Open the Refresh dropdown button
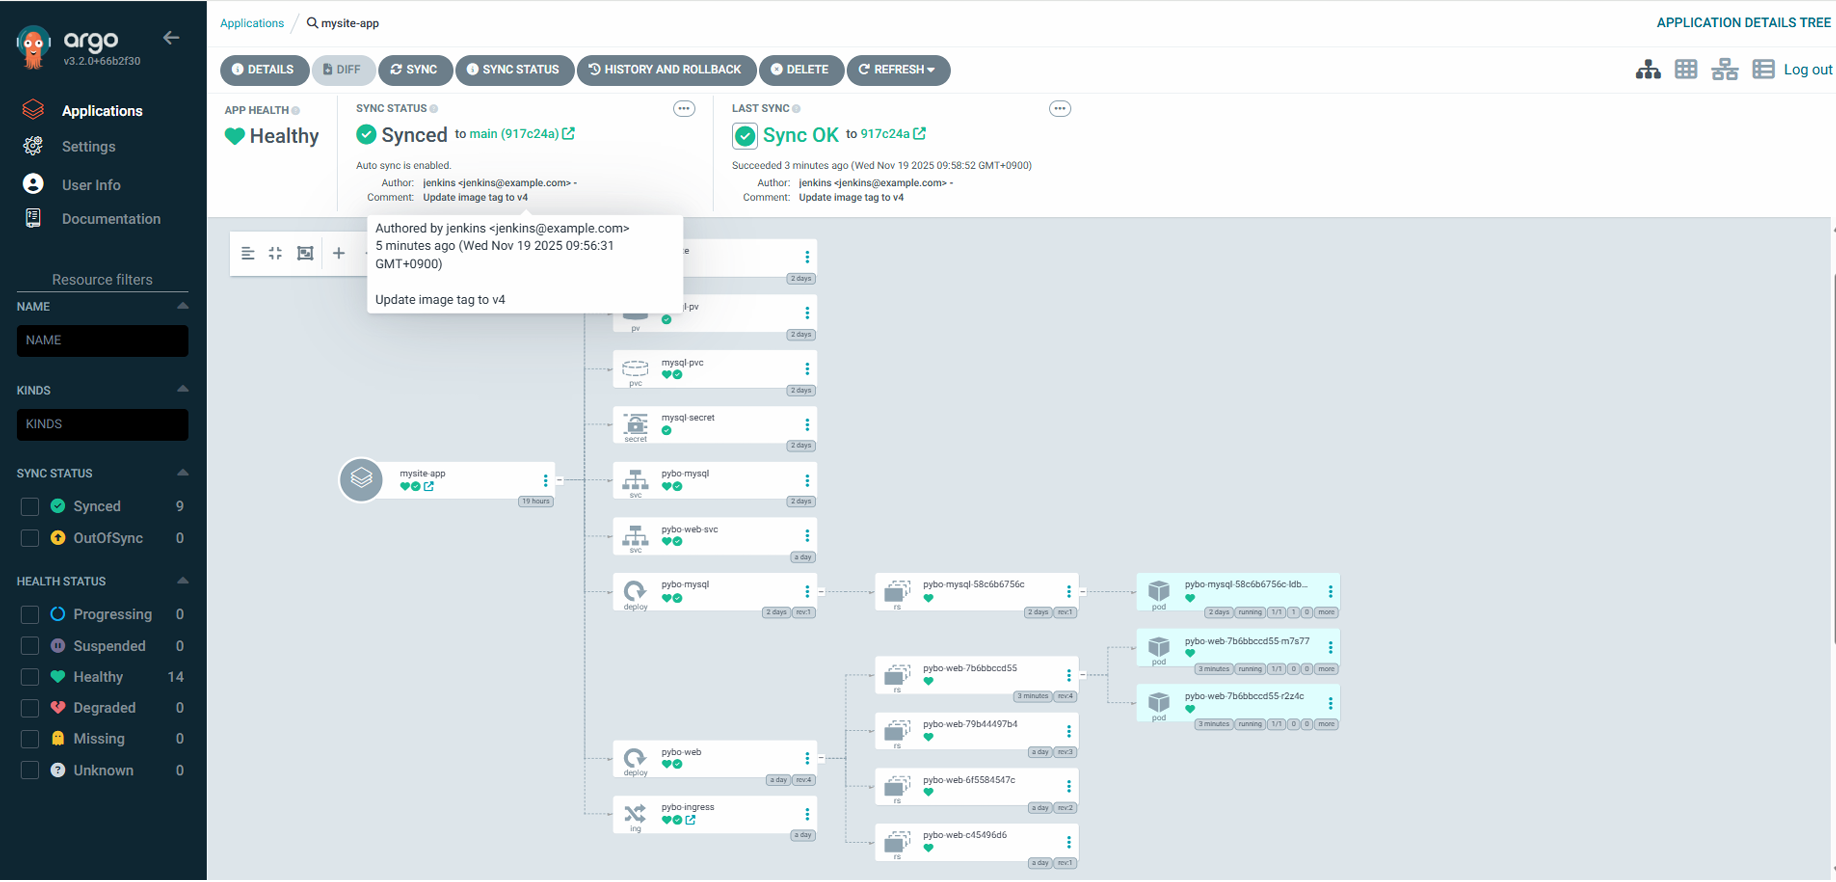Screen dimensions: 1836x882 [898, 70]
